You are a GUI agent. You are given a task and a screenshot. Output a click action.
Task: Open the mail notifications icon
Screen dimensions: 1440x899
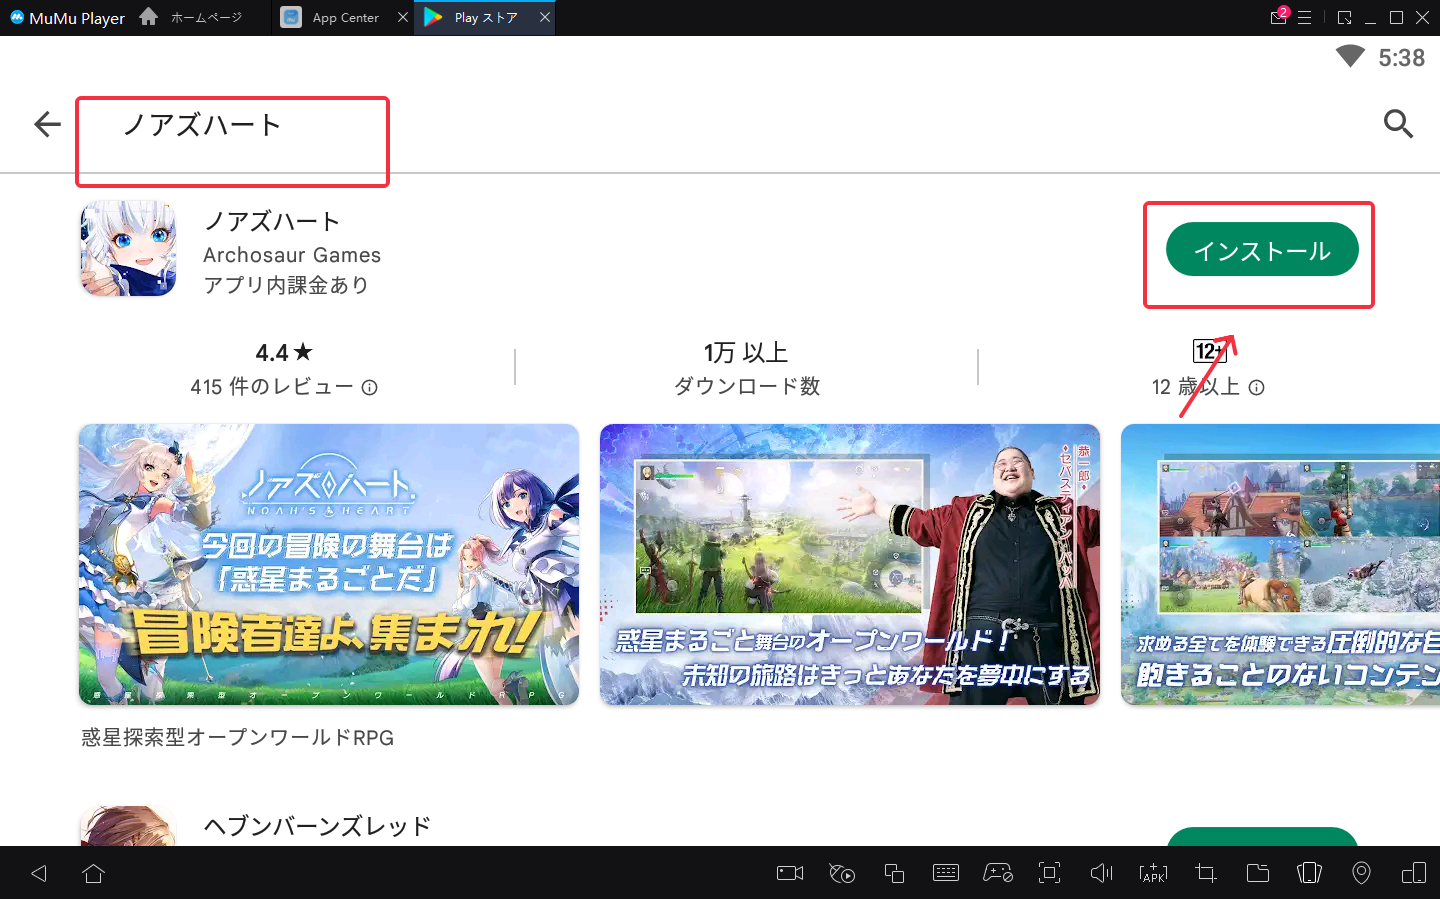(x=1278, y=17)
